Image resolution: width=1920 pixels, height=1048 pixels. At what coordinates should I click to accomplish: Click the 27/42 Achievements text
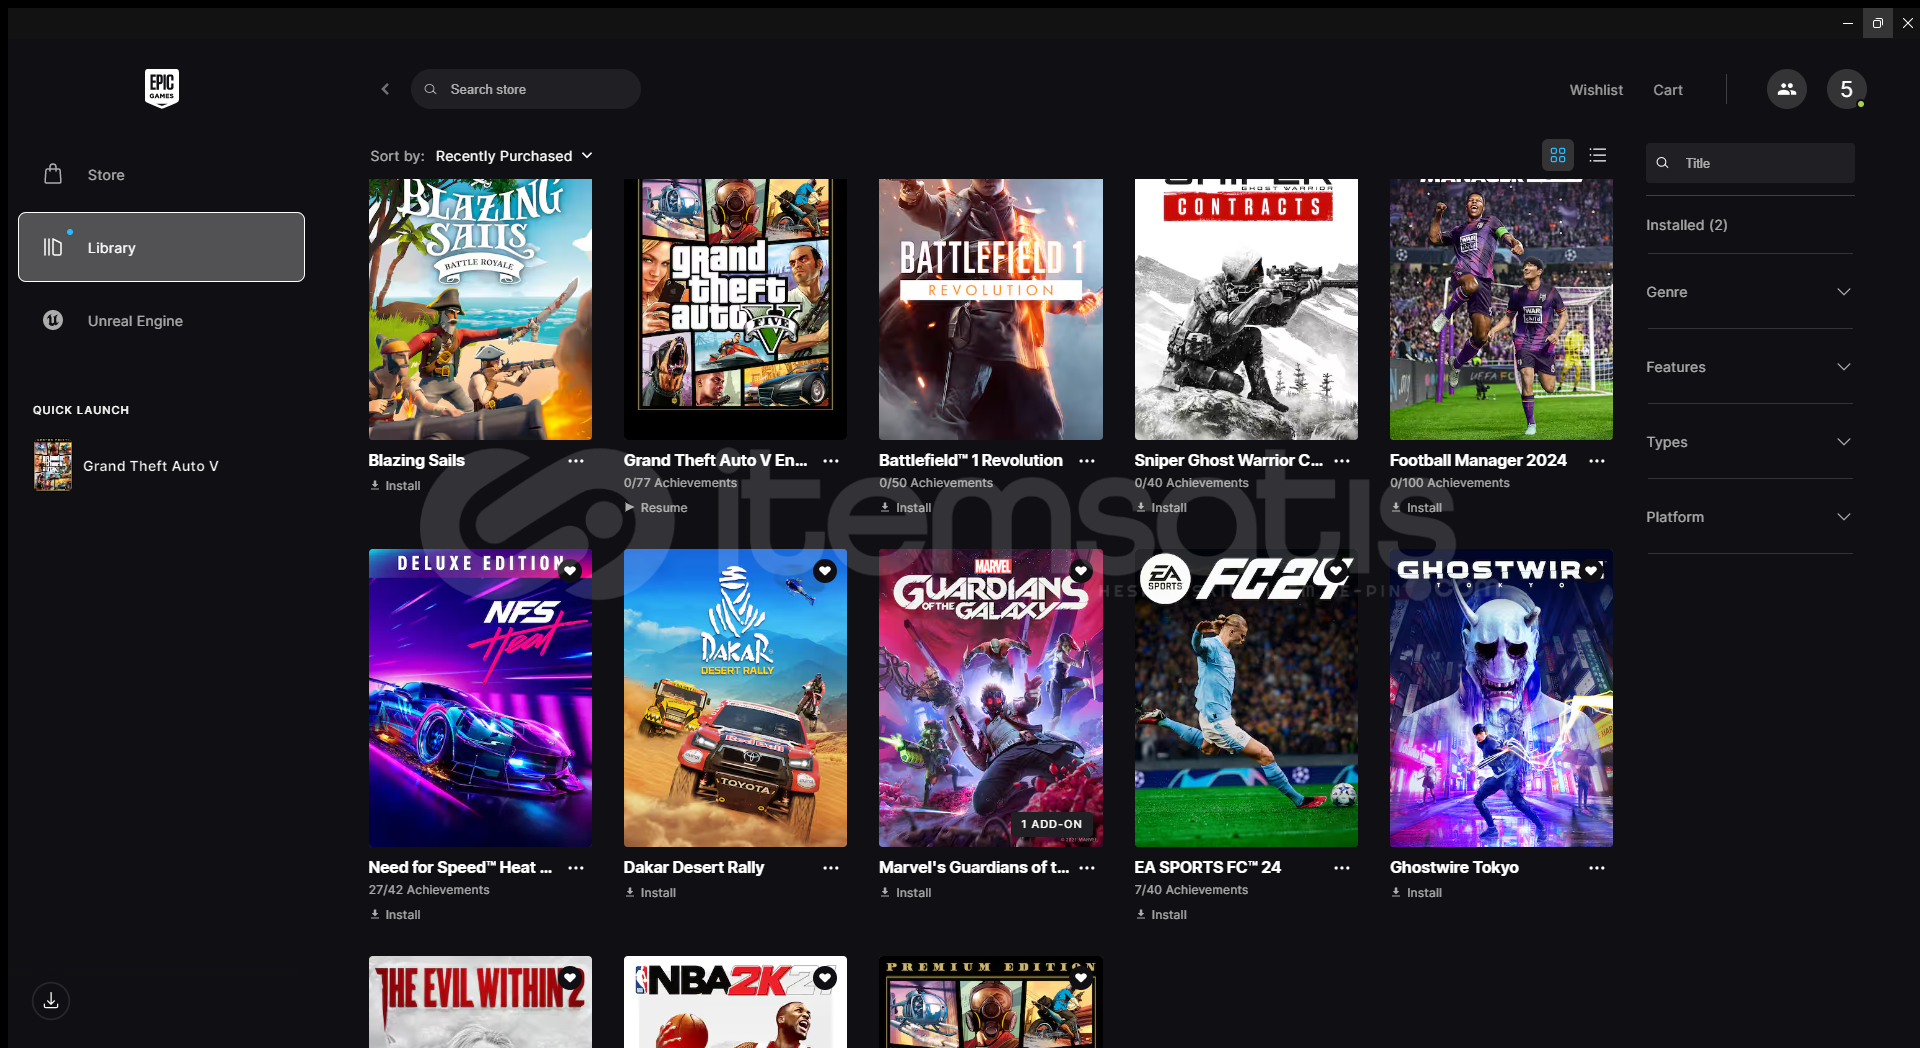429,890
